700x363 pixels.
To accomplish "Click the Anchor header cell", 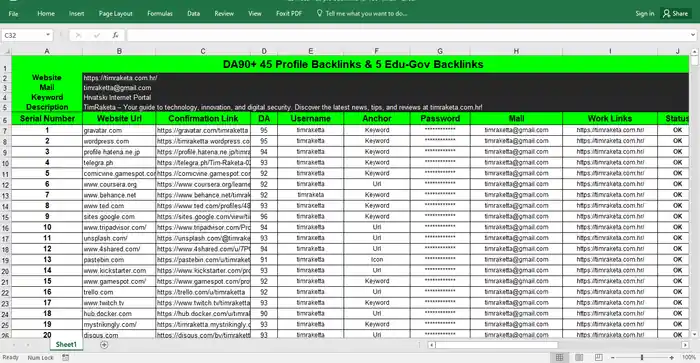I will (x=377, y=118).
